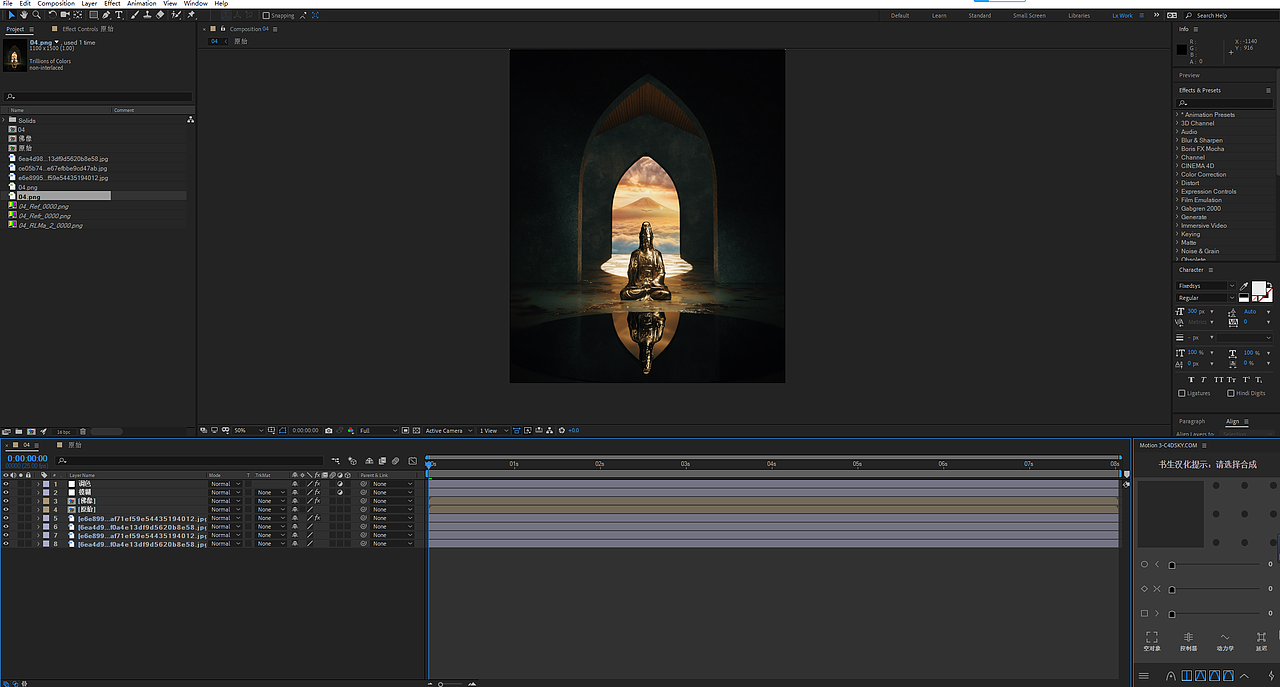This screenshot has height=687, width=1280.
Task: Create new folder in Project panel
Action: 18,431
